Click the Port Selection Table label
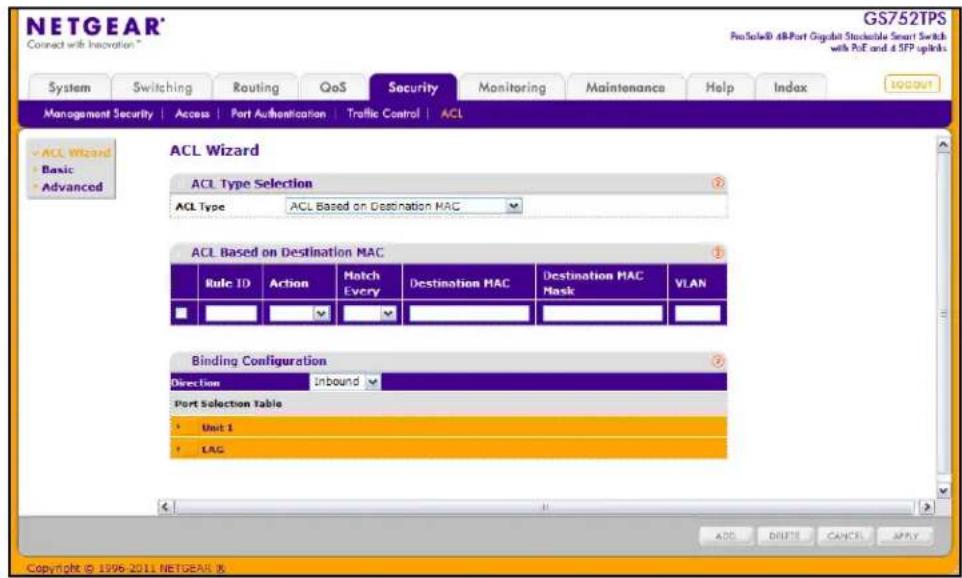The image size is (962, 578). (x=228, y=404)
